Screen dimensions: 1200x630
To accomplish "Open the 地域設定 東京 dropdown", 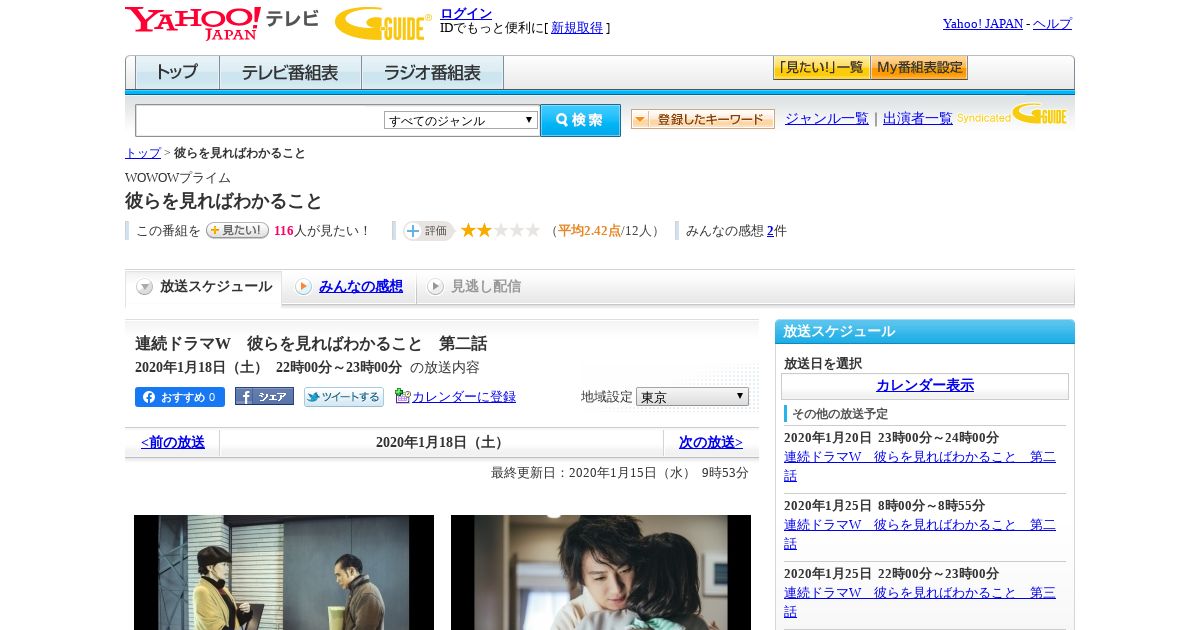I will (x=692, y=396).
